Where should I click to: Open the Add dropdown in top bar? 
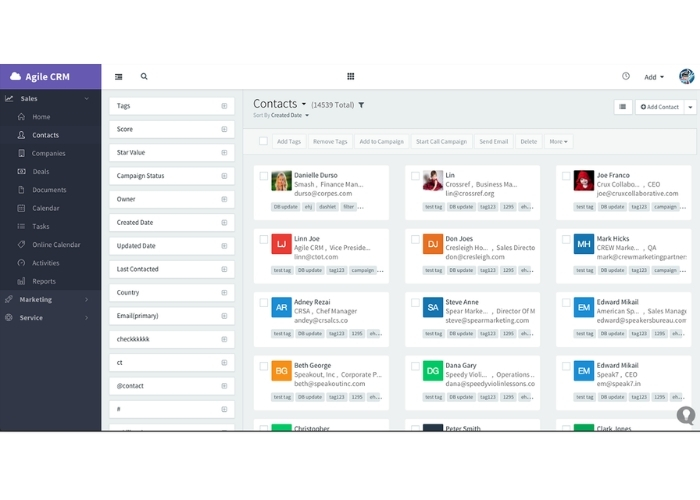tap(654, 77)
